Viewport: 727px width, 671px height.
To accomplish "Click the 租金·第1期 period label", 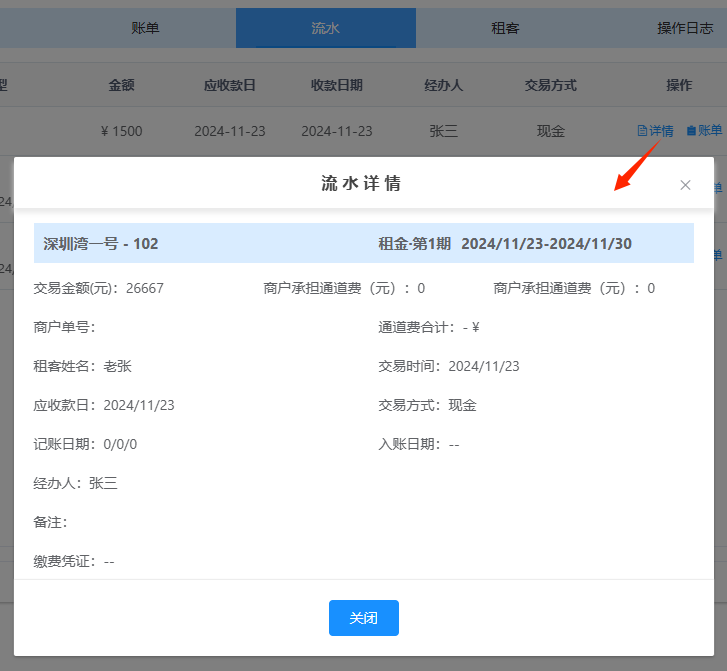I will [414, 243].
